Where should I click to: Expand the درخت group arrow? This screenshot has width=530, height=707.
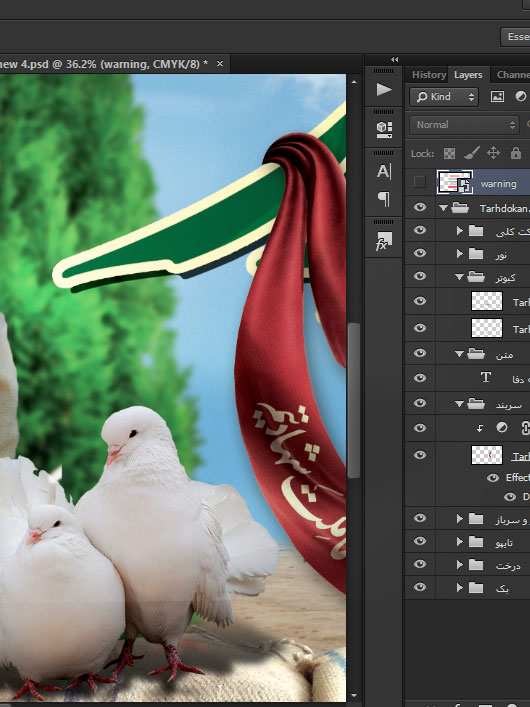460,565
